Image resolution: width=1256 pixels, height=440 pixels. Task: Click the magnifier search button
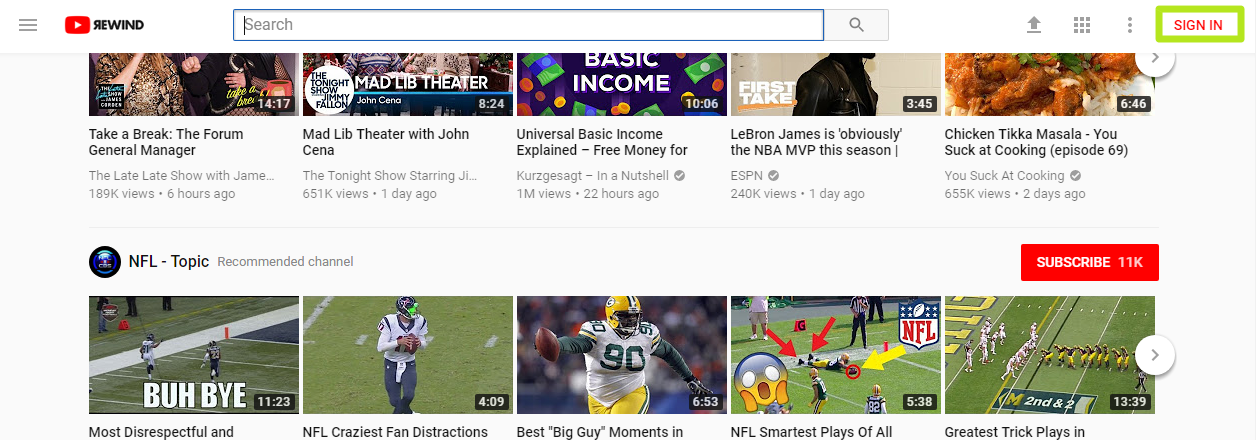856,25
